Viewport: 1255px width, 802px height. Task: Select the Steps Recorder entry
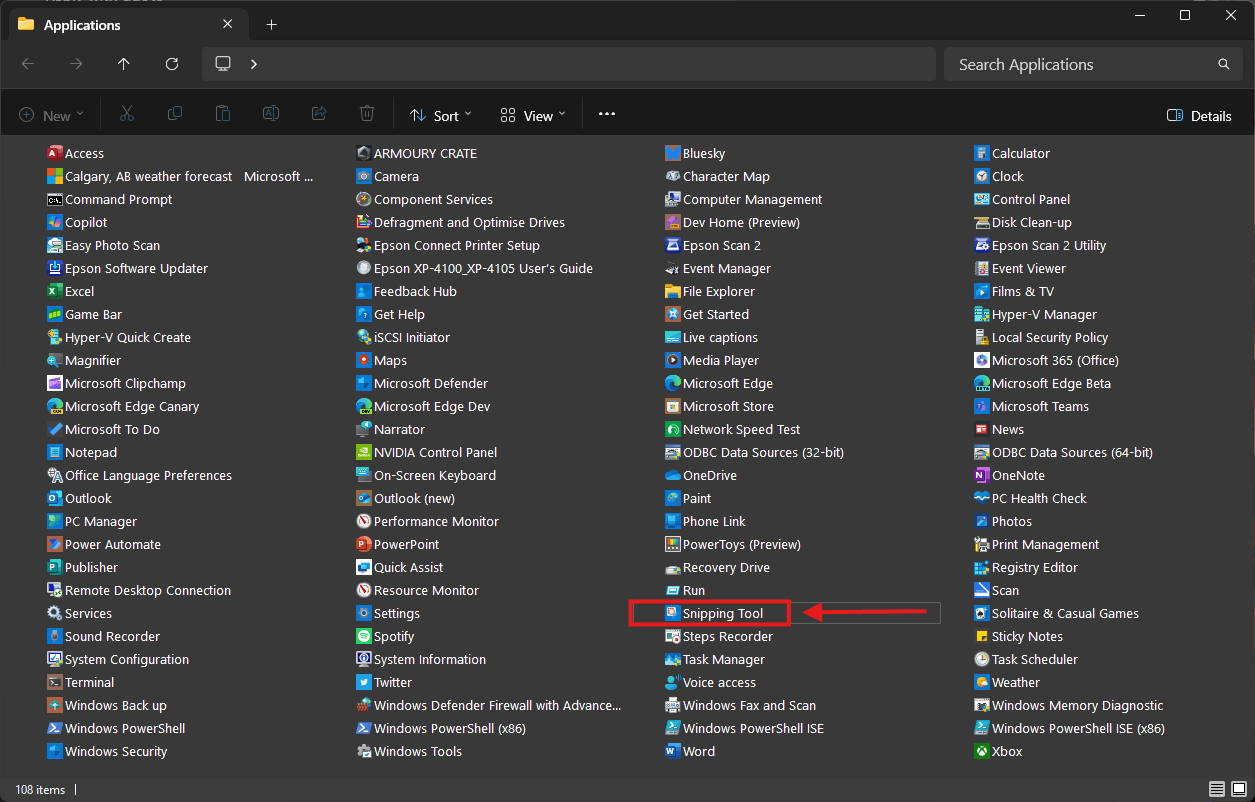click(x=720, y=636)
